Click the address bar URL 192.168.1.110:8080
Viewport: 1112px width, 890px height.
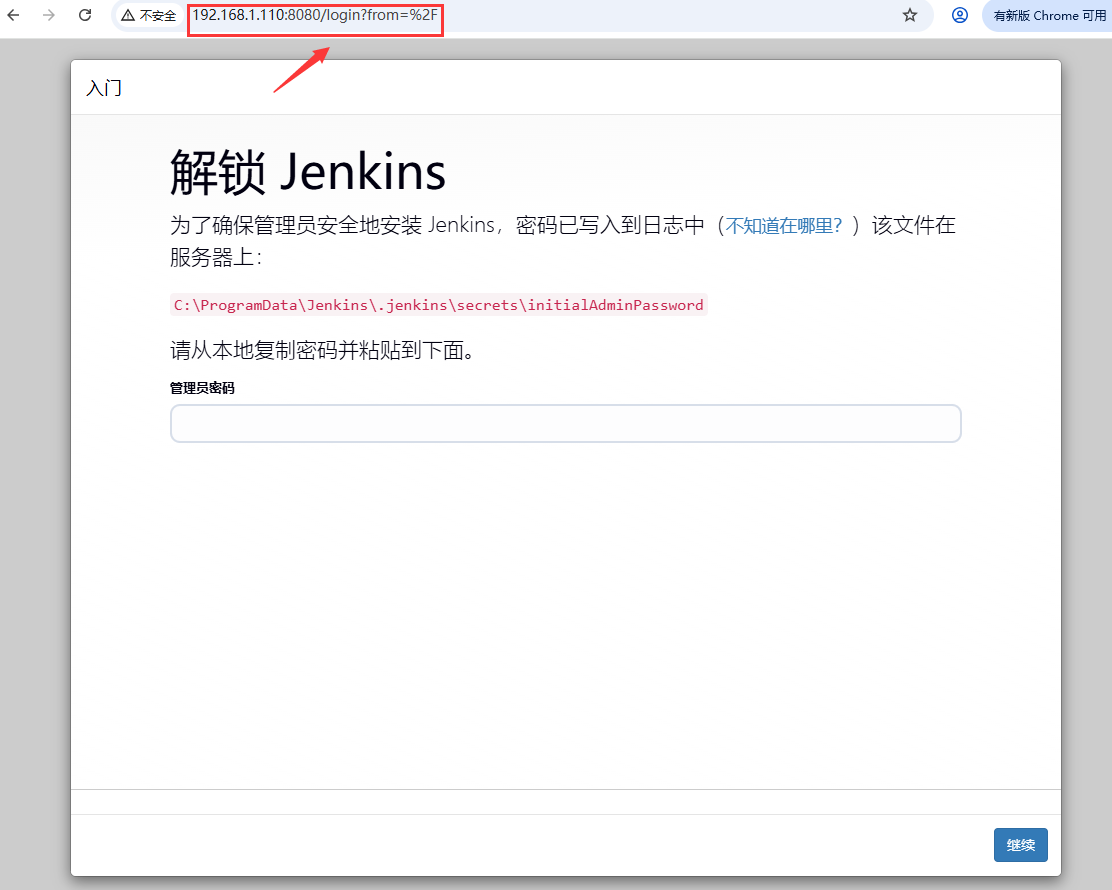coord(315,15)
